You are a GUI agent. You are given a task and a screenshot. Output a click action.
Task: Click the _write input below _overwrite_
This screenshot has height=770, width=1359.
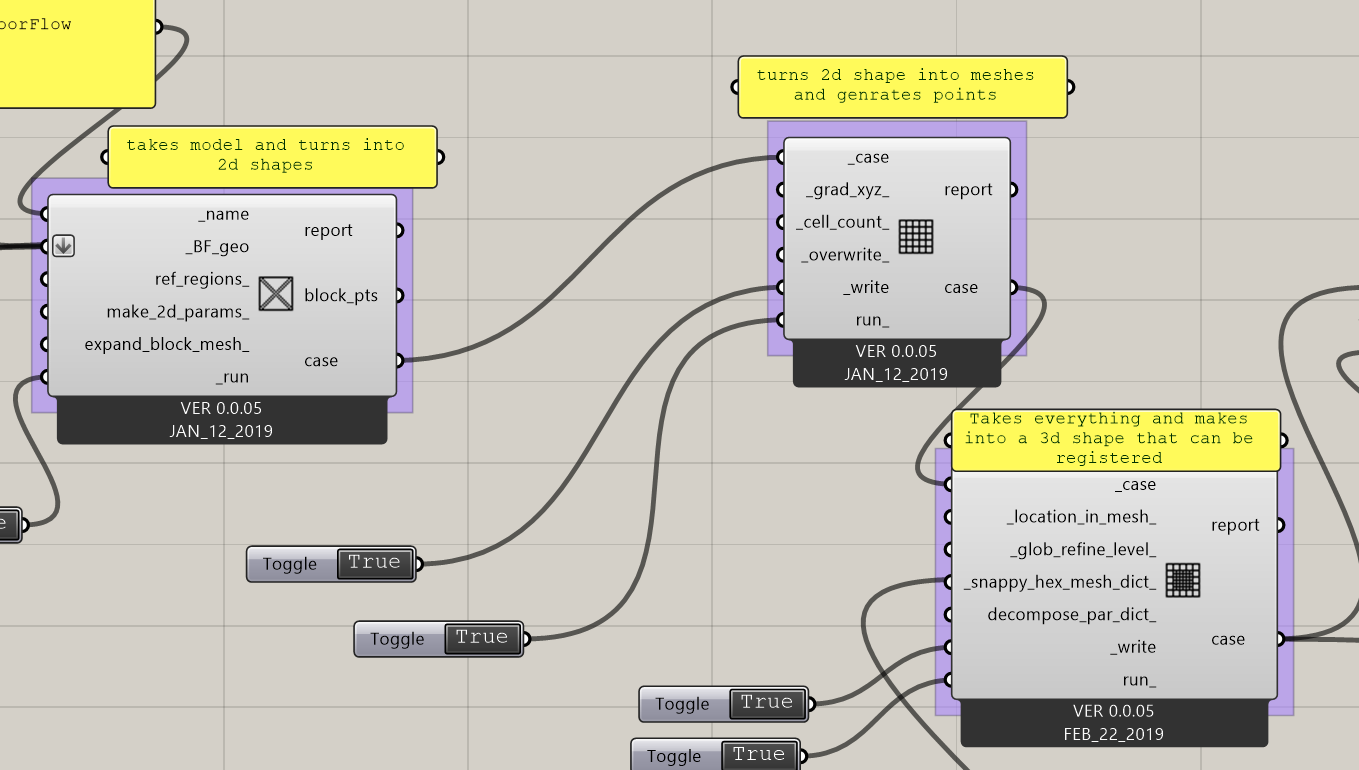point(866,287)
